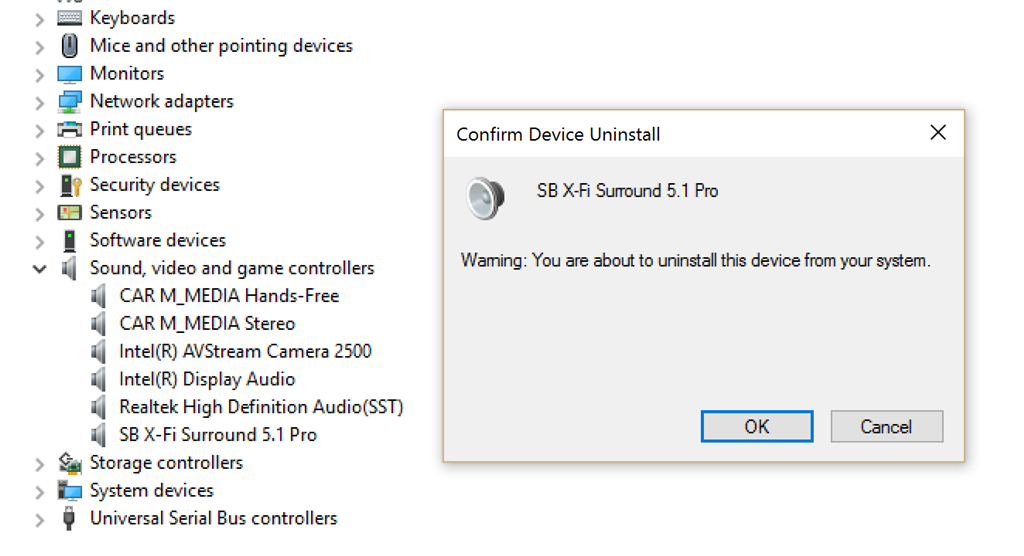This screenshot has width=1024, height=556.
Task: Click the Universal Serial Bus plug icon
Action: tap(69, 519)
